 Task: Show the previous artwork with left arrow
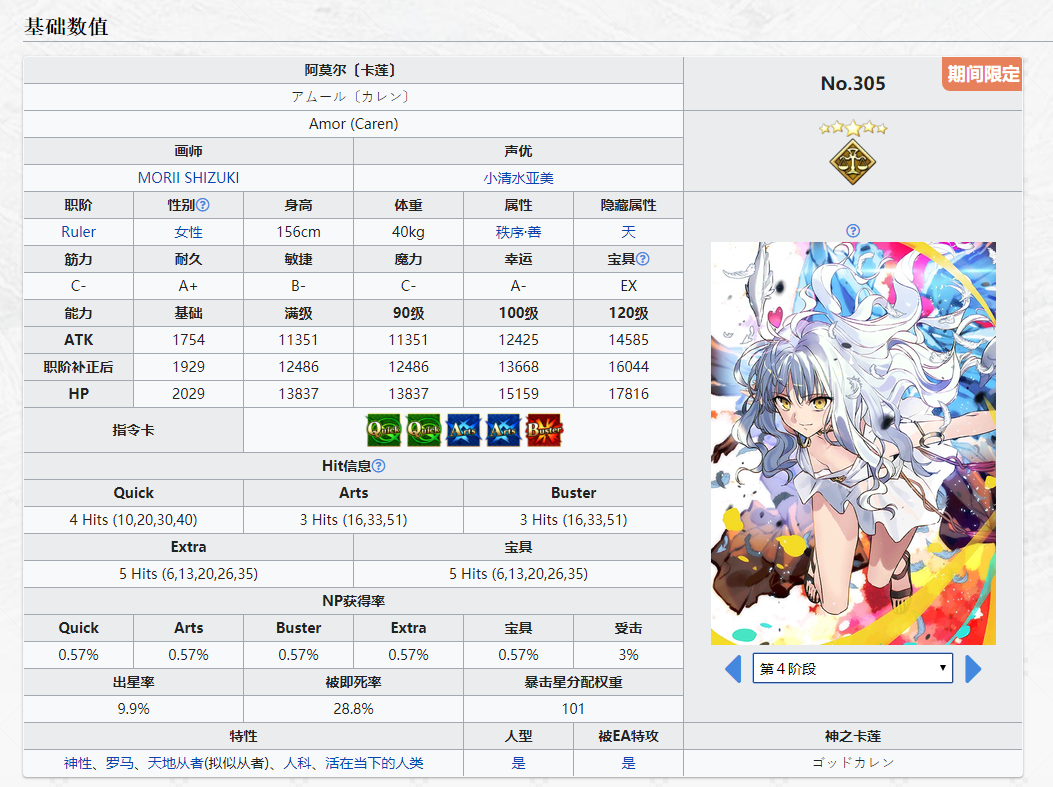(x=732, y=669)
